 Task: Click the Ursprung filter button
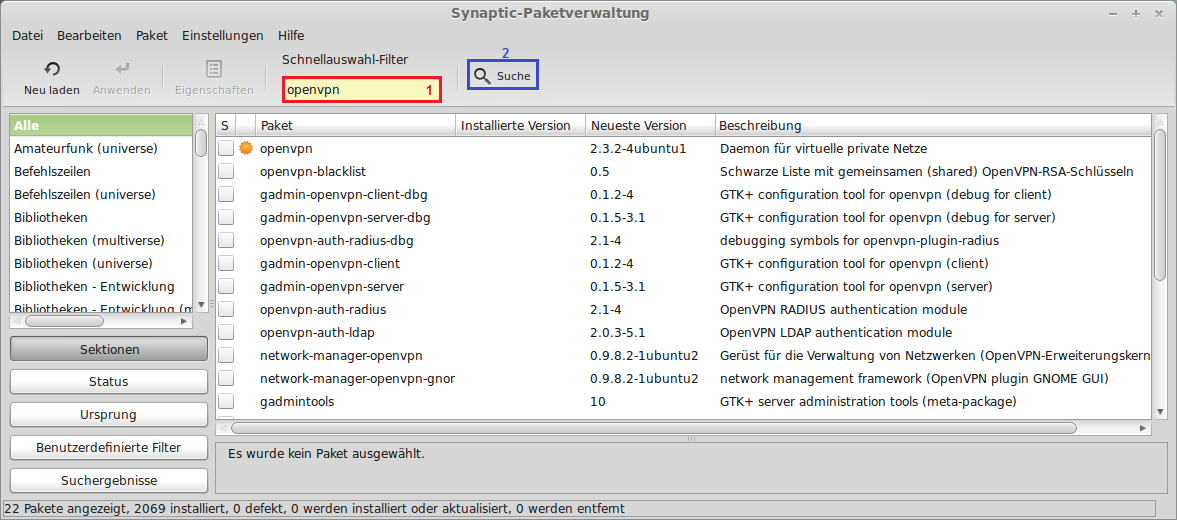pyautogui.click(x=109, y=415)
